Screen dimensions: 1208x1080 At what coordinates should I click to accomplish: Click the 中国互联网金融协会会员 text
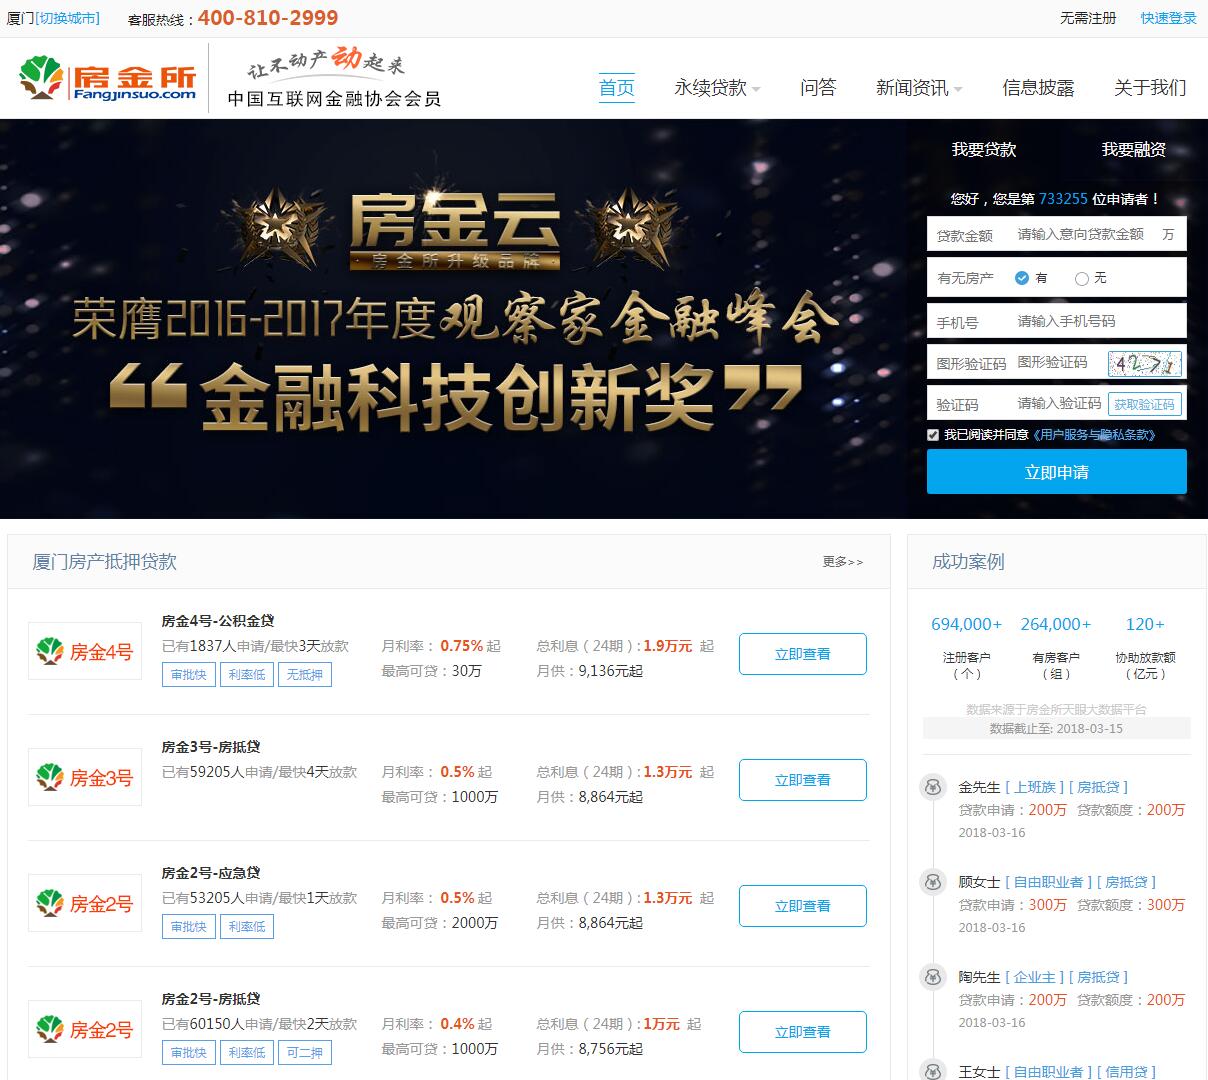click(334, 99)
